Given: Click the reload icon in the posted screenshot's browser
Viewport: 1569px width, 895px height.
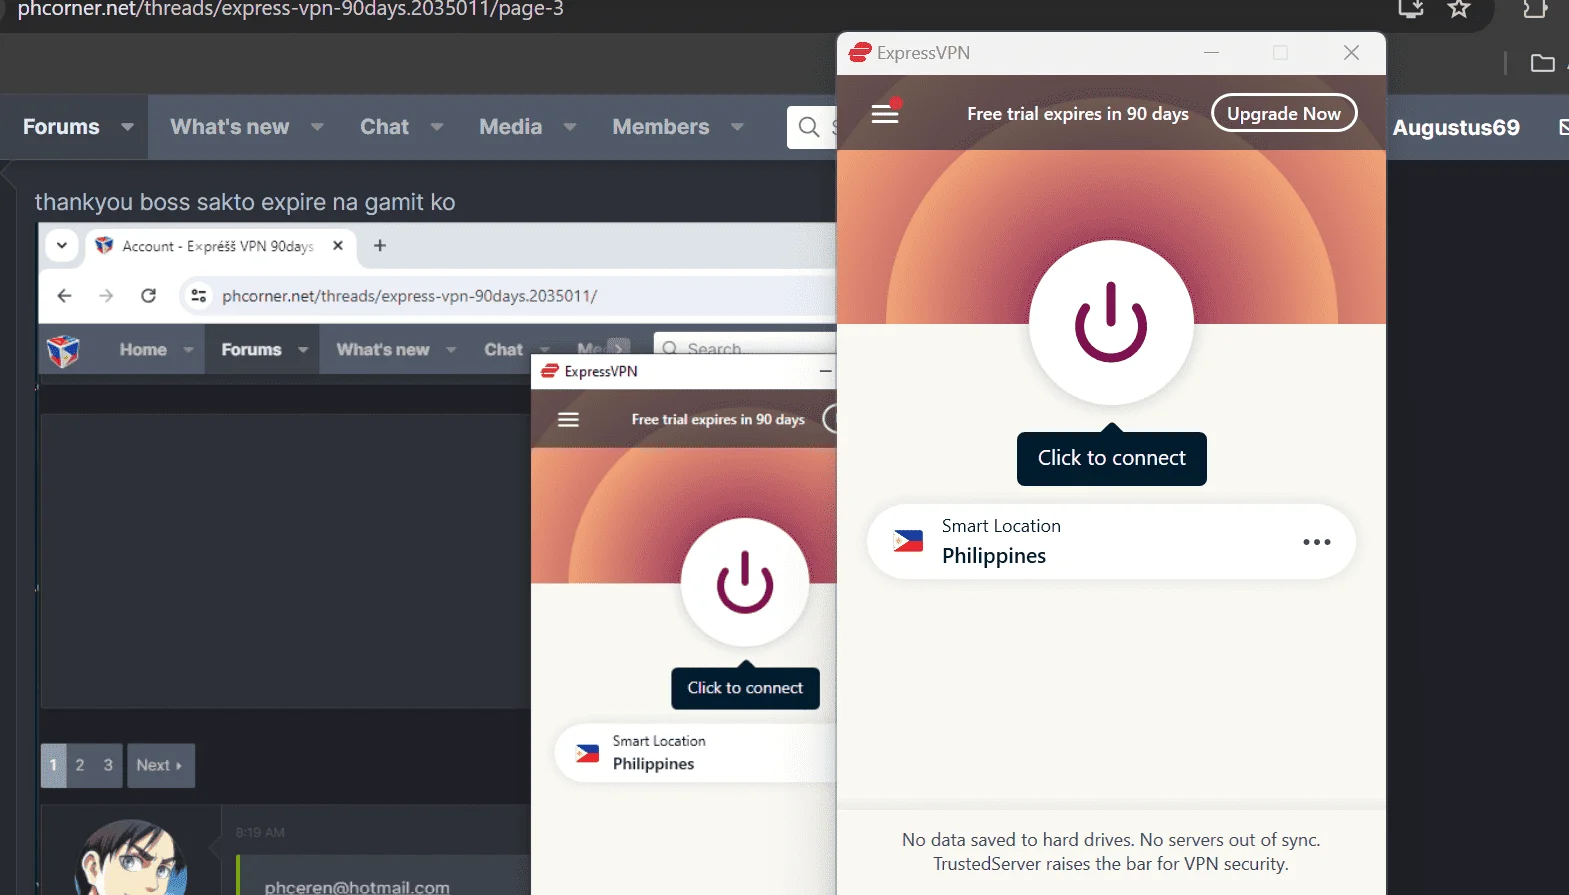Looking at the screenshot, I should pyautogui.click(x=148, y=296).
